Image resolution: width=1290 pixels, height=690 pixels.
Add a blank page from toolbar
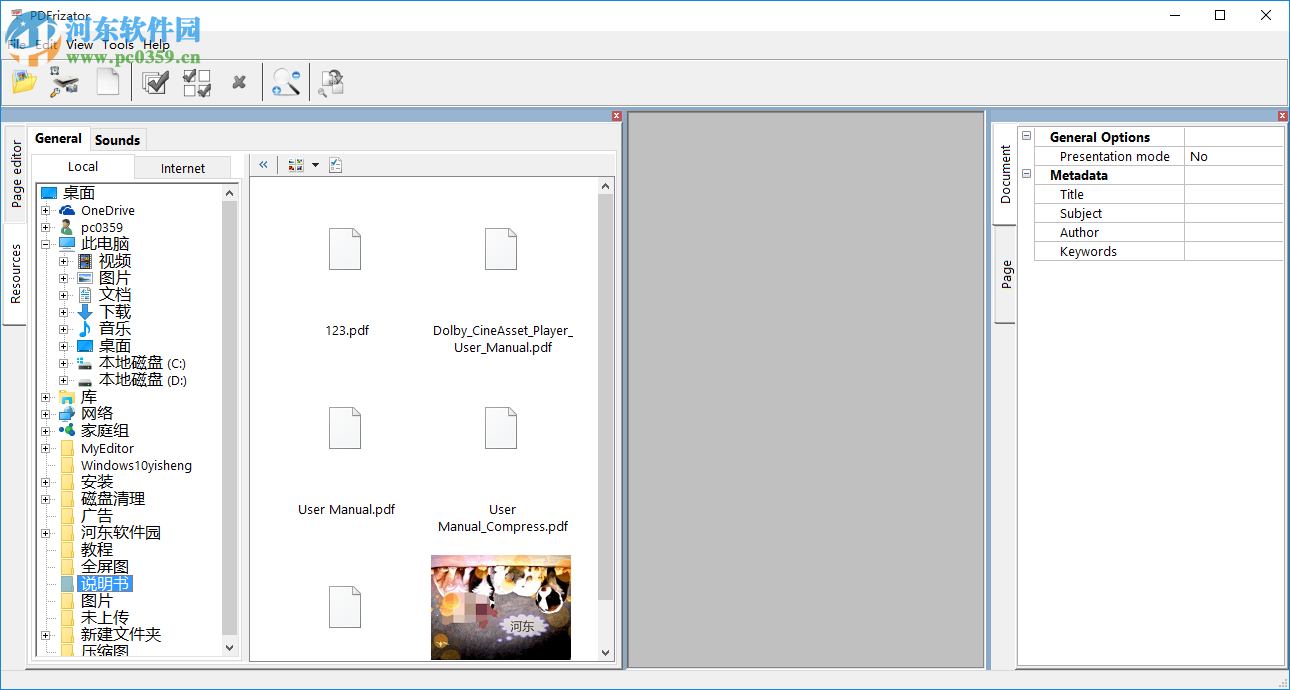108,82
